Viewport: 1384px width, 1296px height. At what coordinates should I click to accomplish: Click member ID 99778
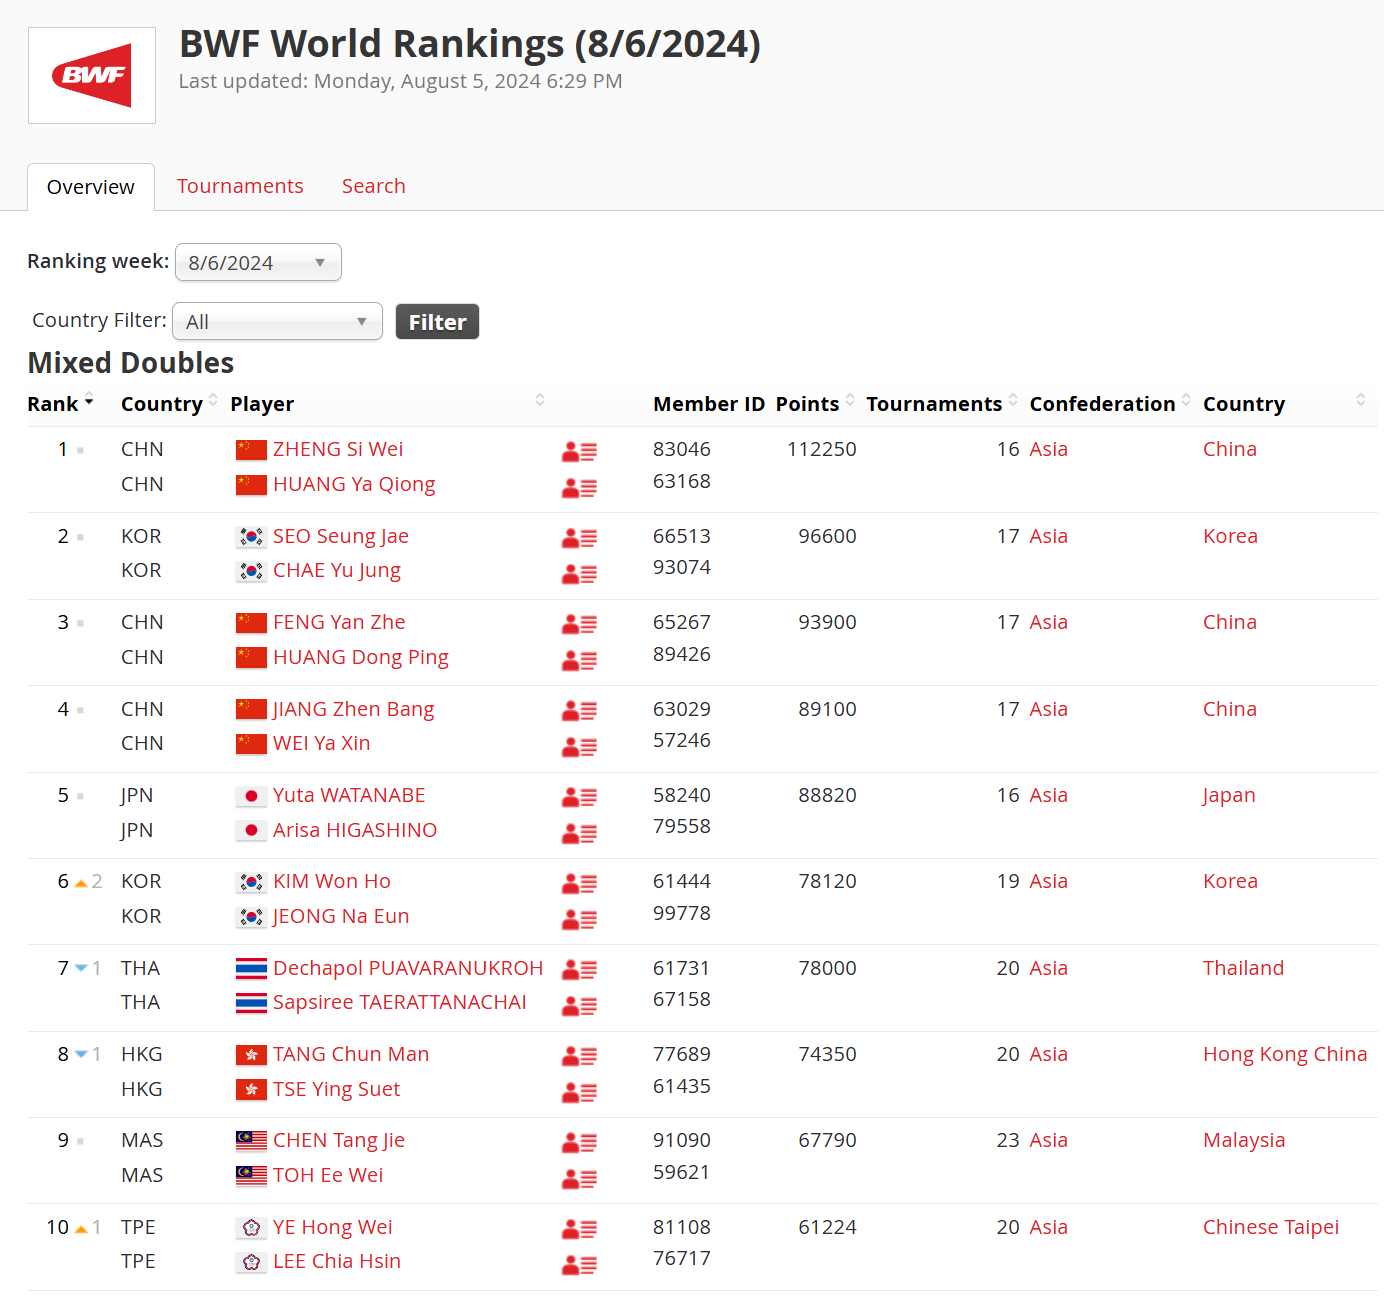[682, 913]
